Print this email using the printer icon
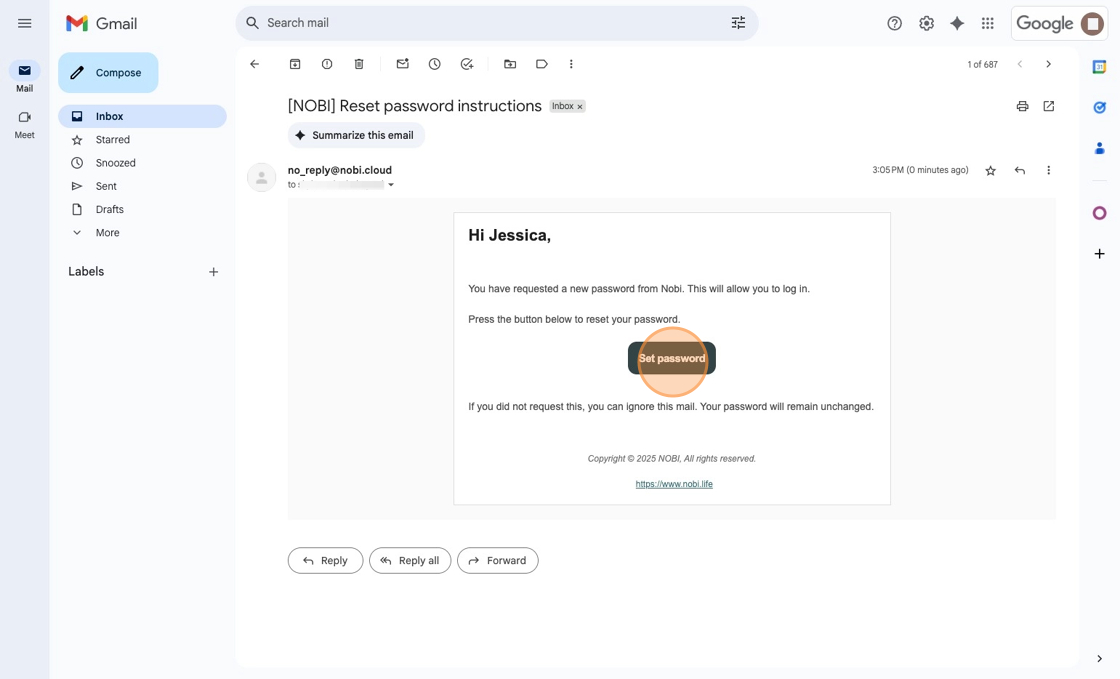Image resolution: width=1120 pixels, height=679 pixels. (x=1022, y=106)
